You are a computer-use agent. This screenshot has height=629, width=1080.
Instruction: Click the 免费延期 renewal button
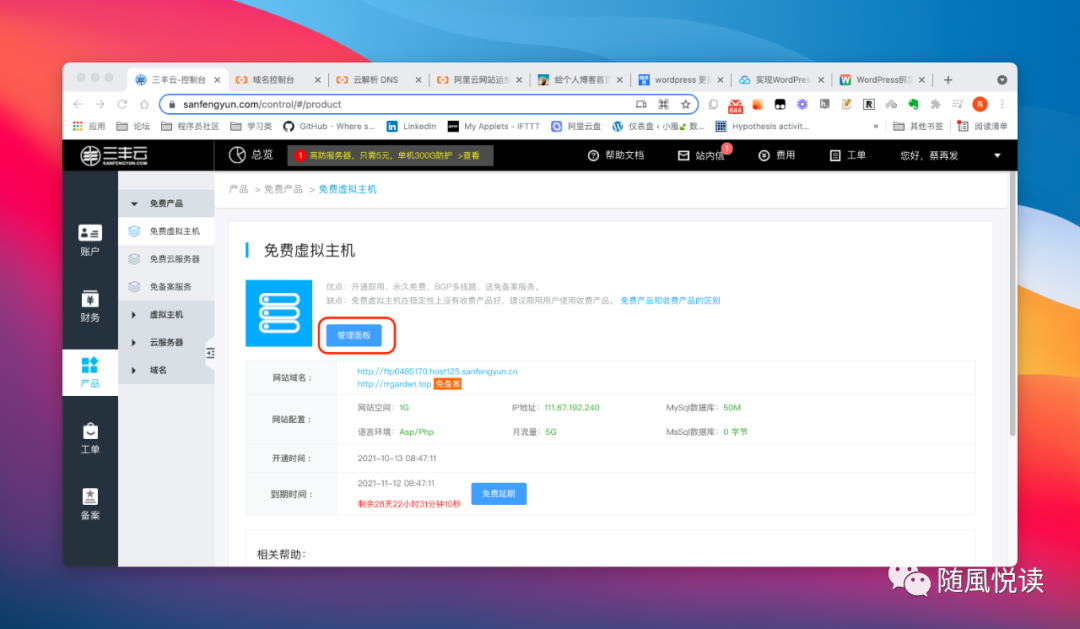[498, 493]
